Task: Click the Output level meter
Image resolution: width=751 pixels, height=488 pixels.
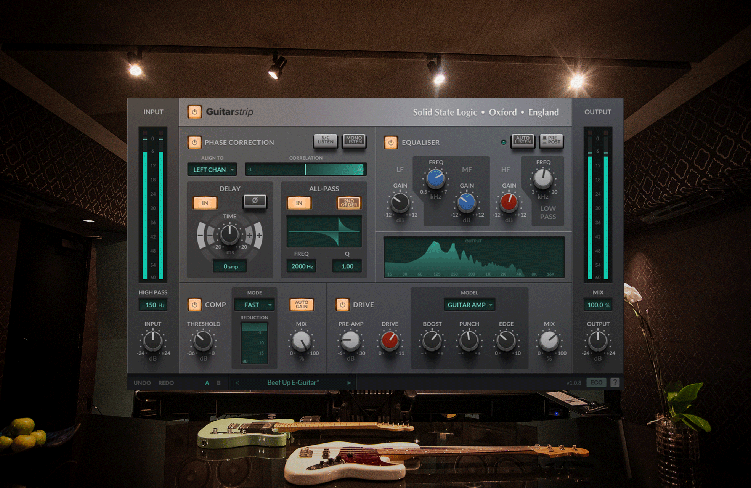Action: click(x=598, y=204)
